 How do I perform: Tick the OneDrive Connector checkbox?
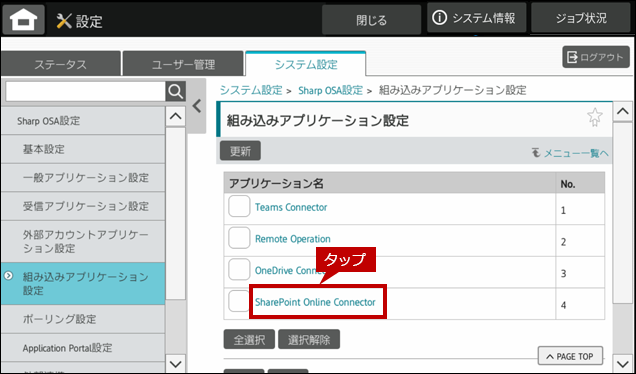239,270
